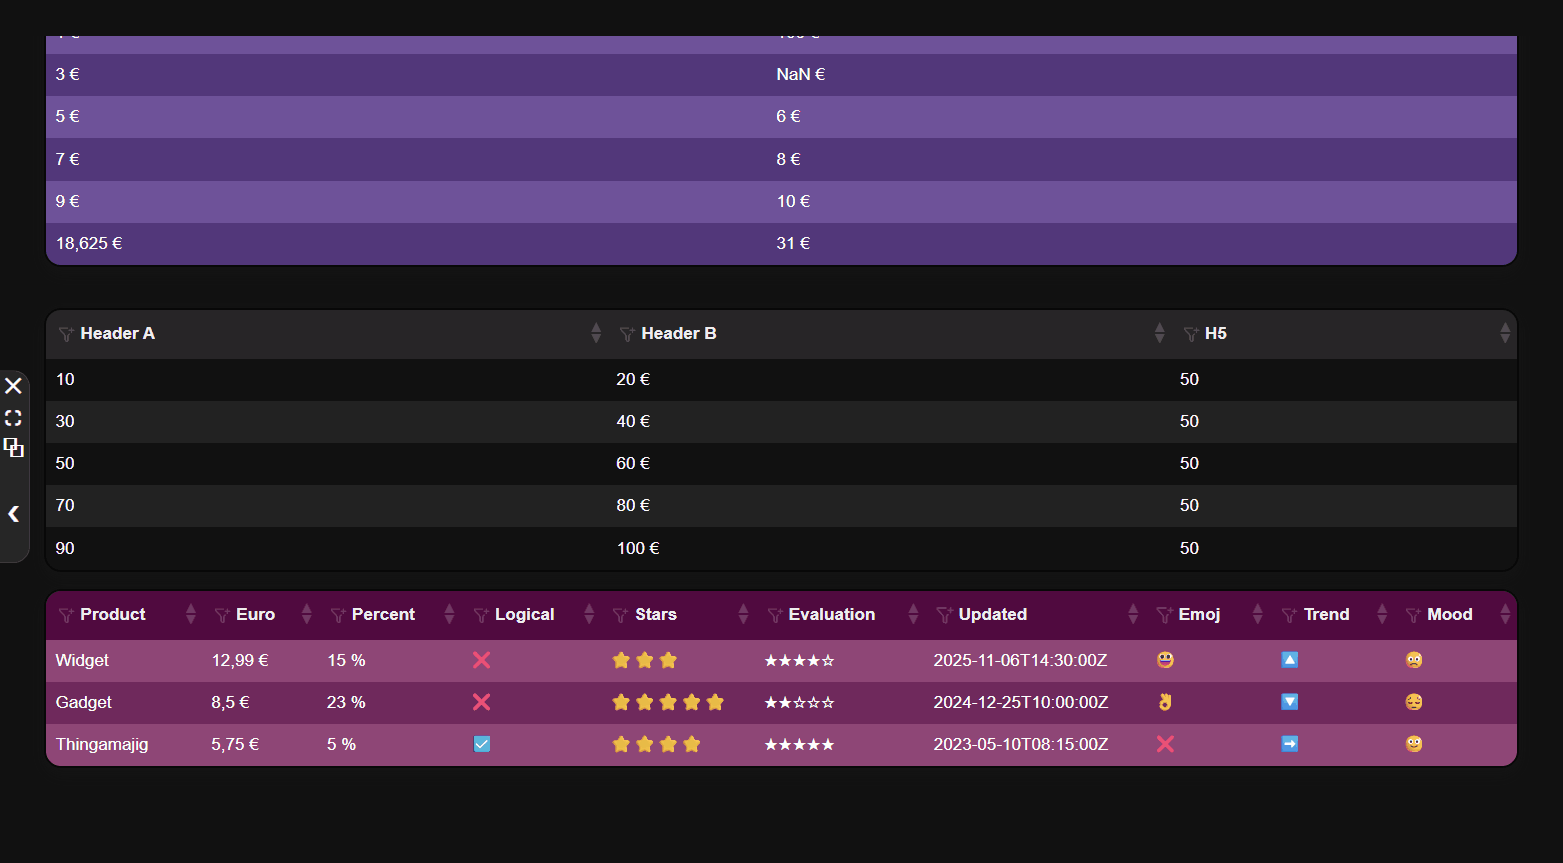Open the filter for the Header B column
This screenshot has height=863, width=1563.
pyautogui.click(x=627, y=334)
